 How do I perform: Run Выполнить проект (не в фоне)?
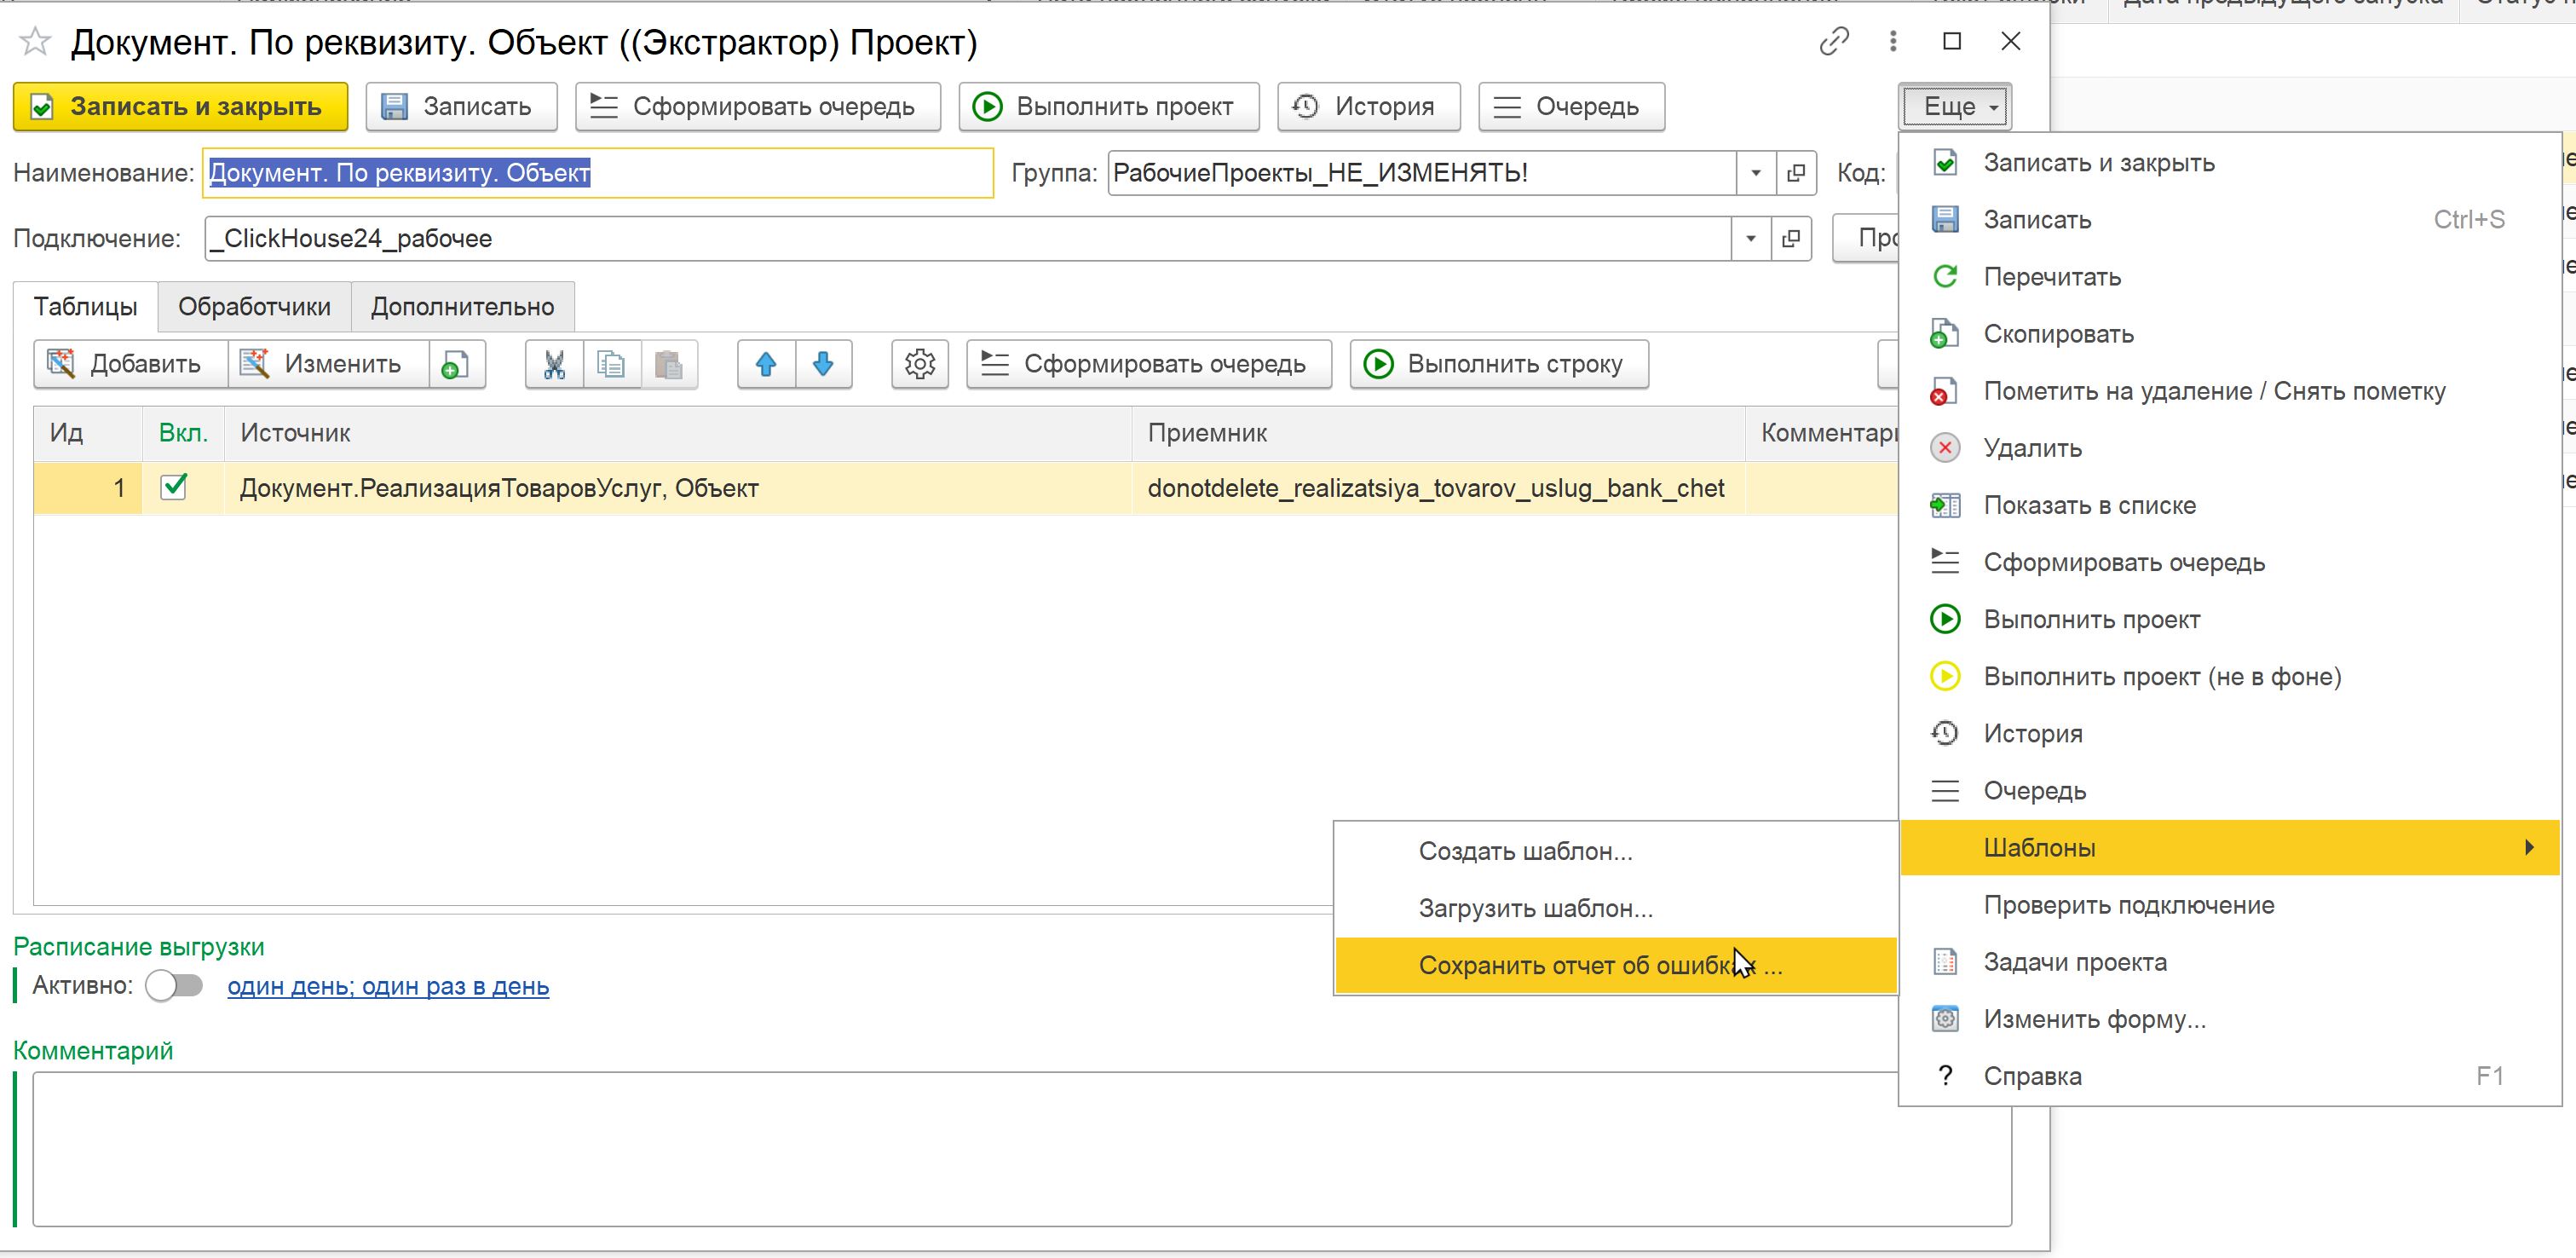tap(2230, 677)
